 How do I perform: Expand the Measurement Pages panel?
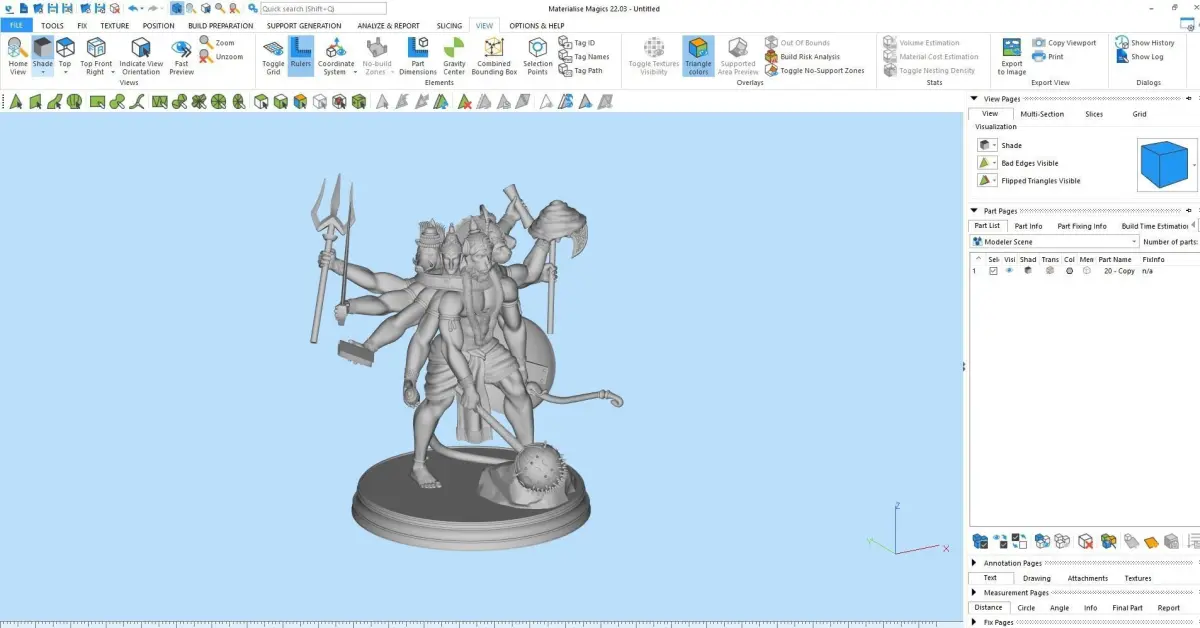tap(975, 593)
